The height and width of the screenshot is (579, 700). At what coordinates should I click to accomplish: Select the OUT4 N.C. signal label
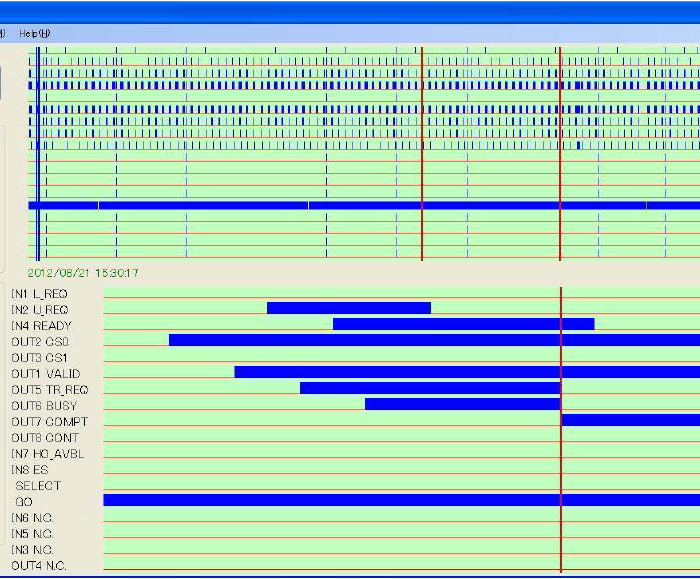36,566
